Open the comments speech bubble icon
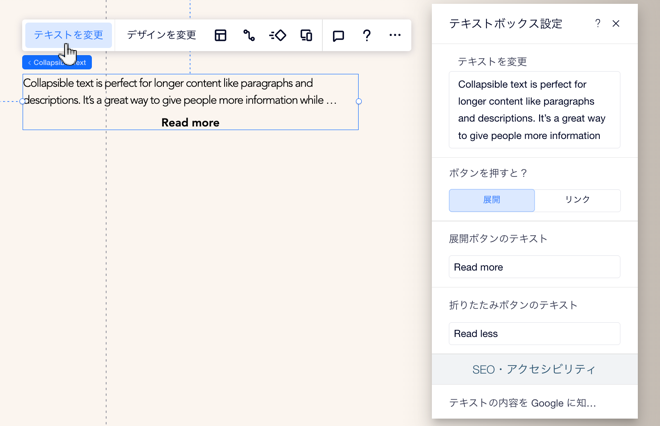Image resolution: width=660 pixels, height=426 pixels. (x=338, y=36)
